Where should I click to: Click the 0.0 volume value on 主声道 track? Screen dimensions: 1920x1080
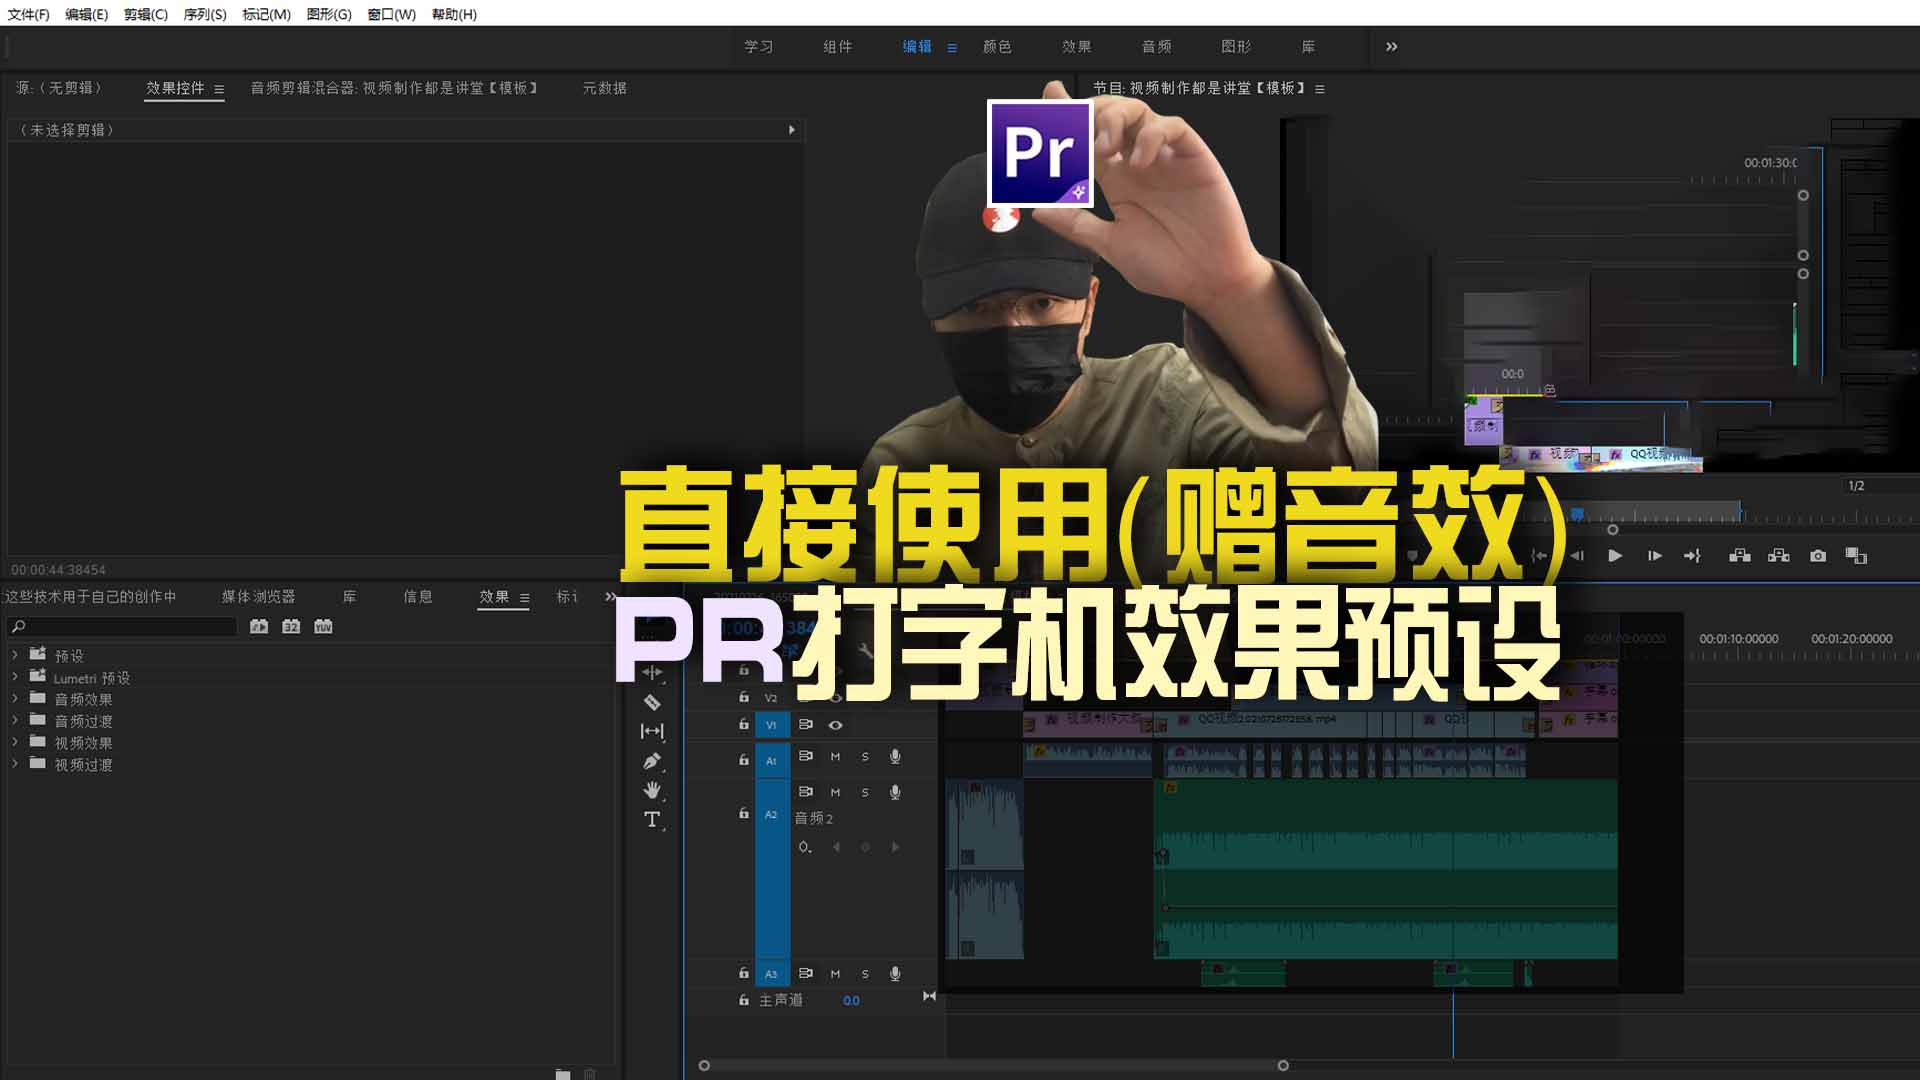tap(851, 1000)
